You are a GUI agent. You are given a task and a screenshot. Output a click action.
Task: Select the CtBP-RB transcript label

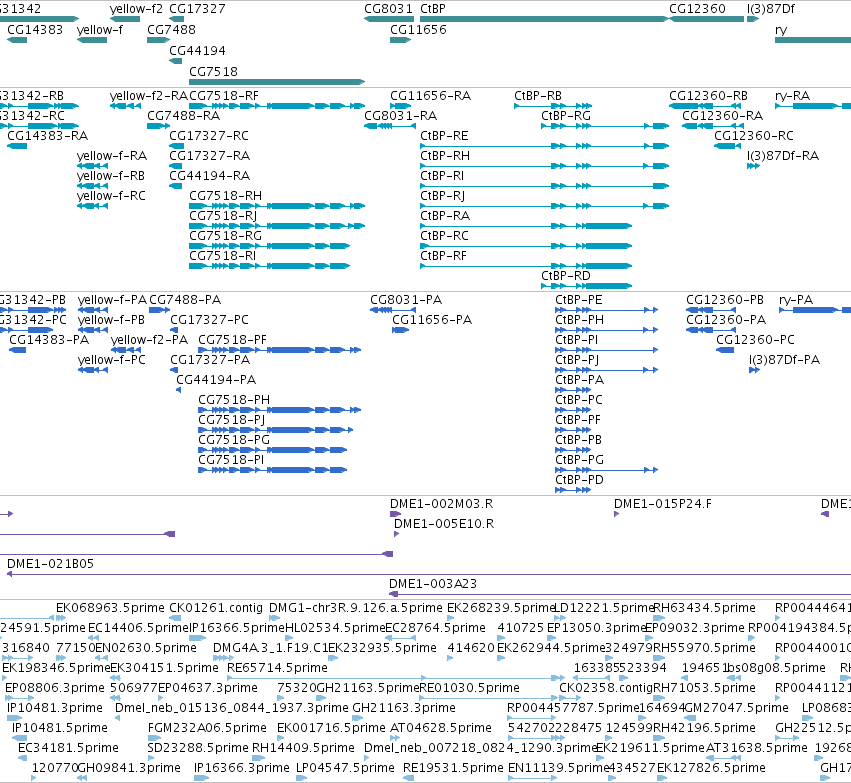(538, 96)
